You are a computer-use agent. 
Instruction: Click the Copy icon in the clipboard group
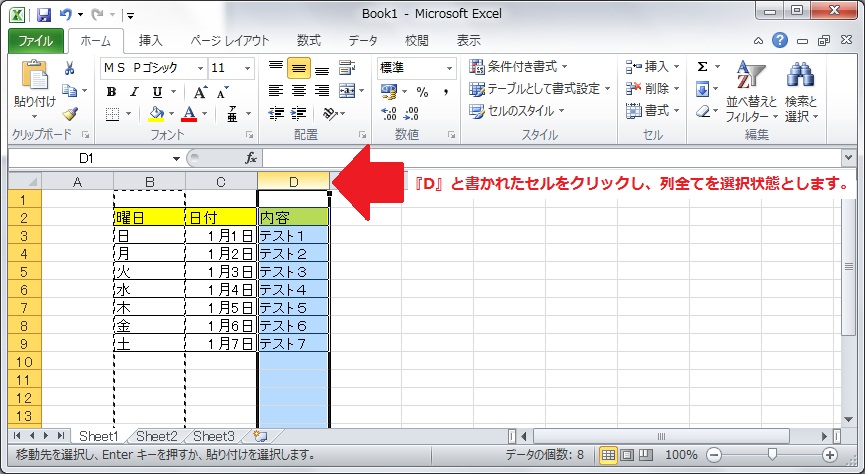coord(70,90)
